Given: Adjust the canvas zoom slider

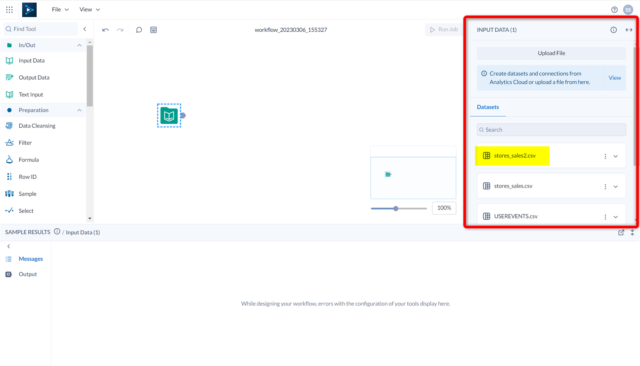Looking at the screenshot, I should 396,209.
